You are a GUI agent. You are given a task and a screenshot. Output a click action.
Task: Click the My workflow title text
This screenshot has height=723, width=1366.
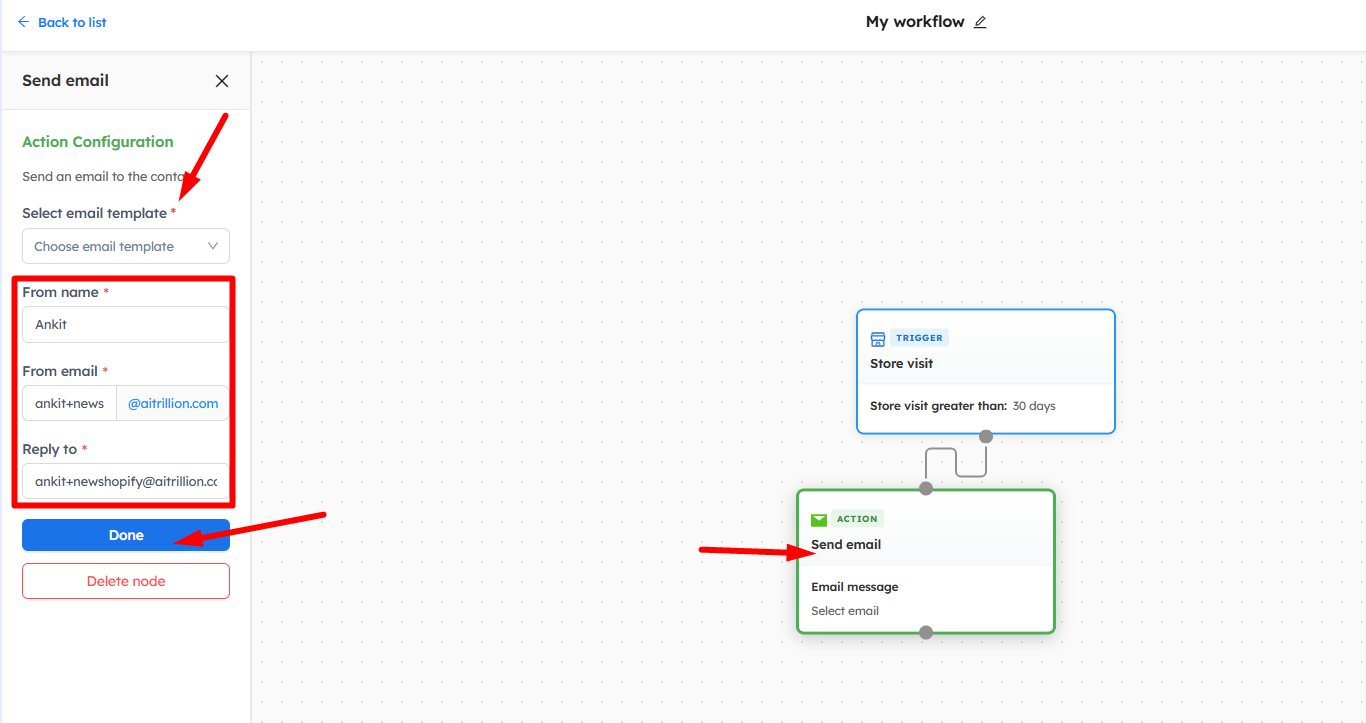(915, 22)
